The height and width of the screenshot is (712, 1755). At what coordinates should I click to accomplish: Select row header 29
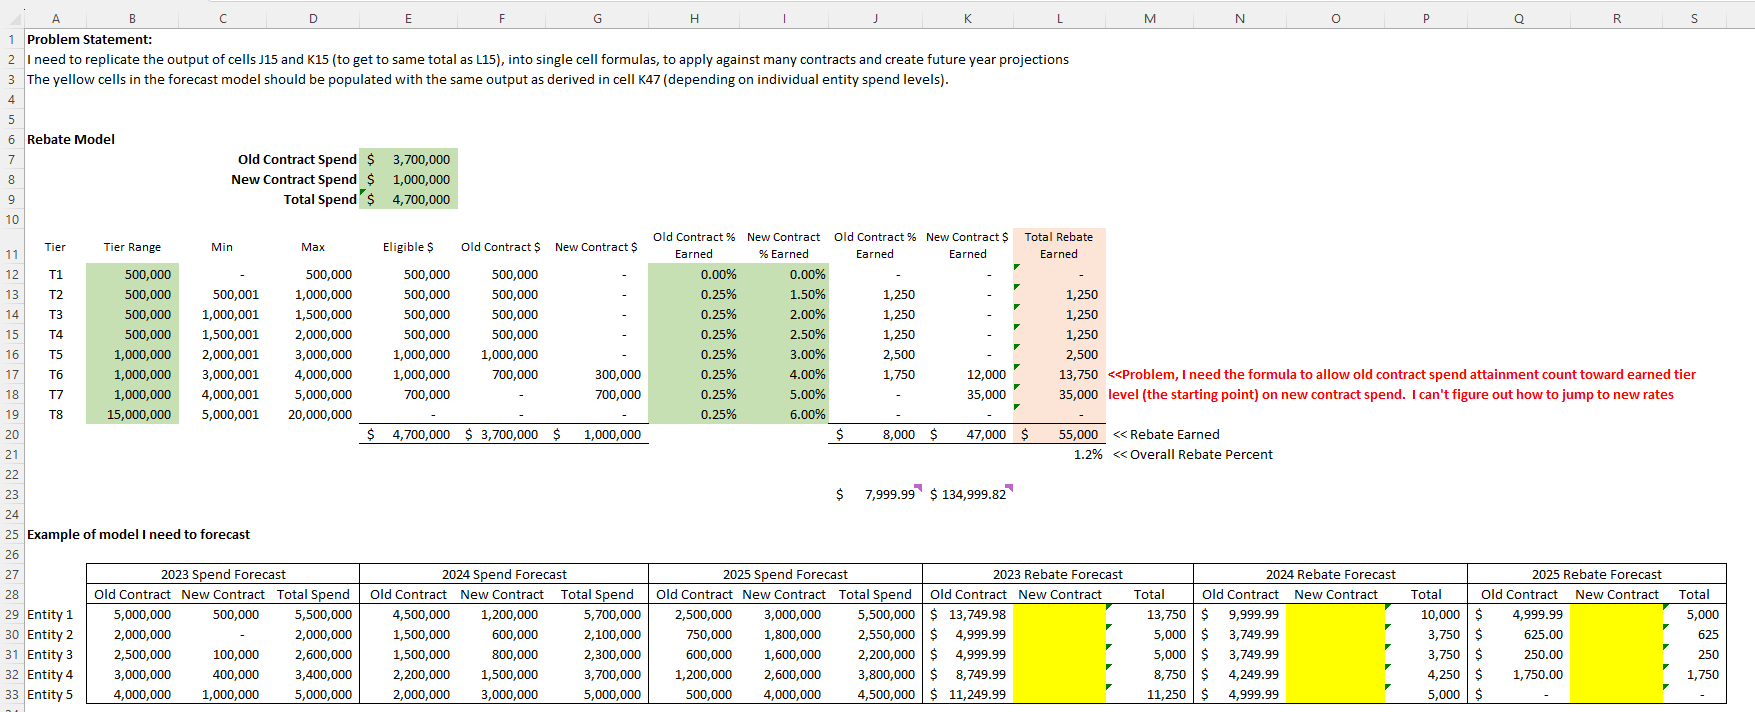(x=12, y=614)
